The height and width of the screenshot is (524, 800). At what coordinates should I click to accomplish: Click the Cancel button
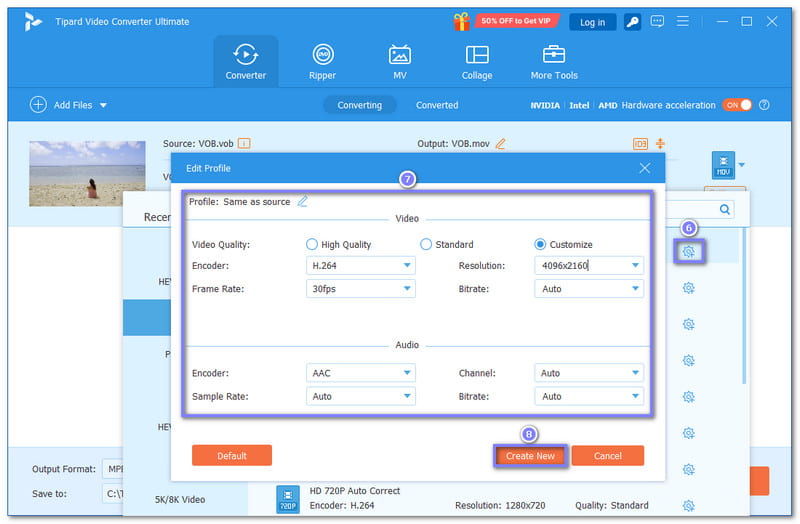608,456
